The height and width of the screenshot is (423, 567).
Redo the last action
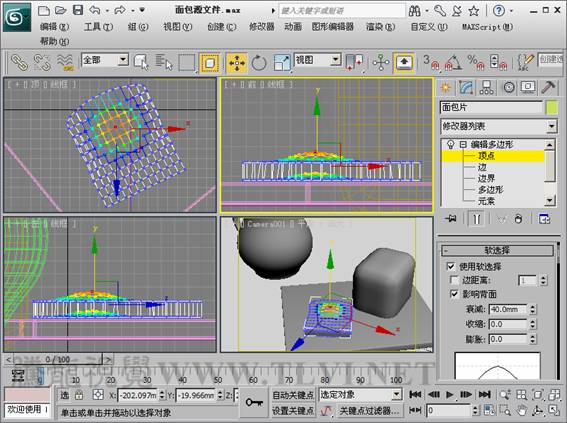(x=120, y=10)
